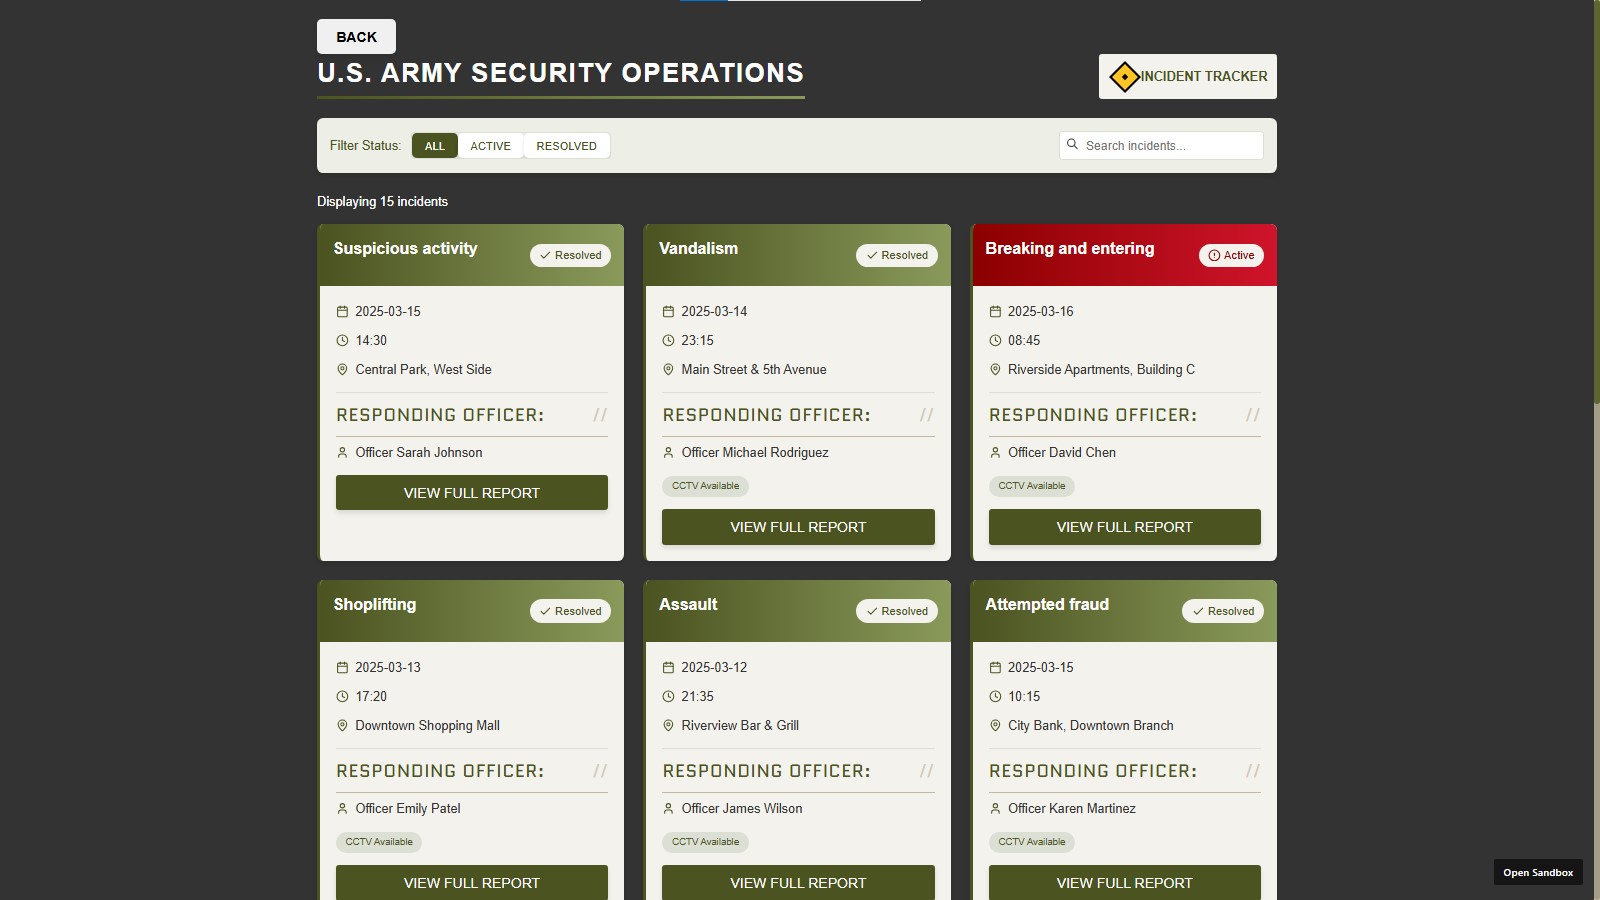Click location pin beside Riverview Bar & Grill
The height and width of the screenshot is (900, 1600).
(668, 726)
